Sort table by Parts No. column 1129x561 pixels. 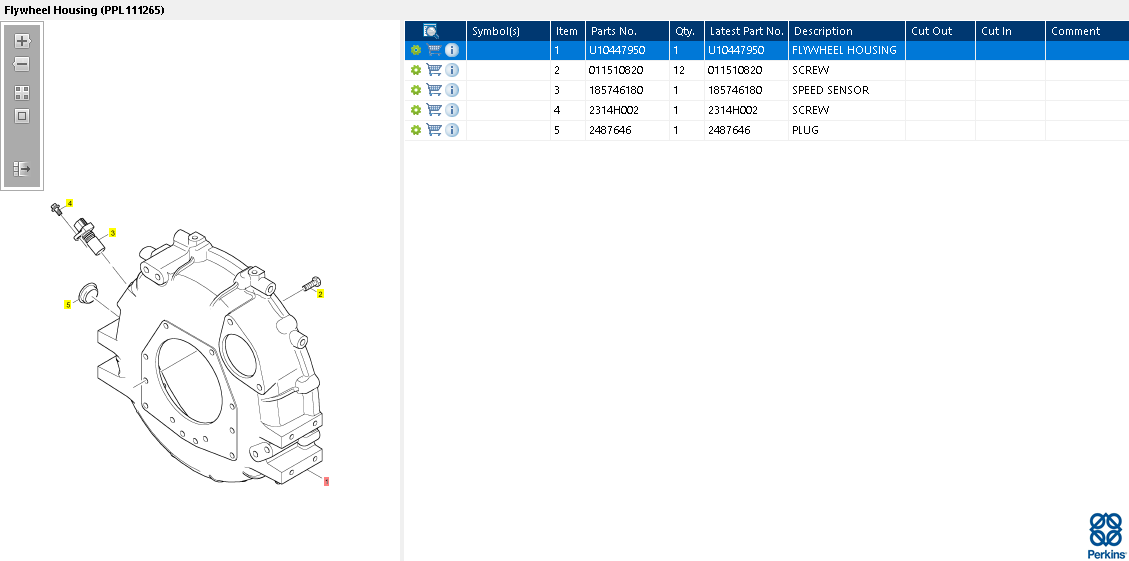click(x=613, y=31)
